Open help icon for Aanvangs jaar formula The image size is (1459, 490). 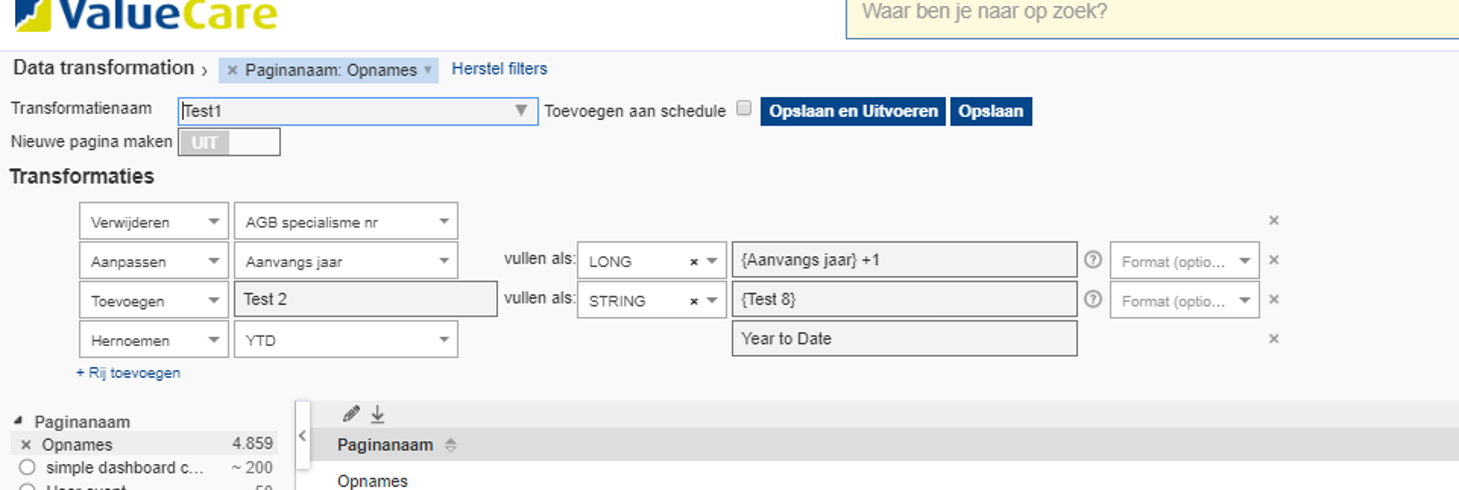1093,260
